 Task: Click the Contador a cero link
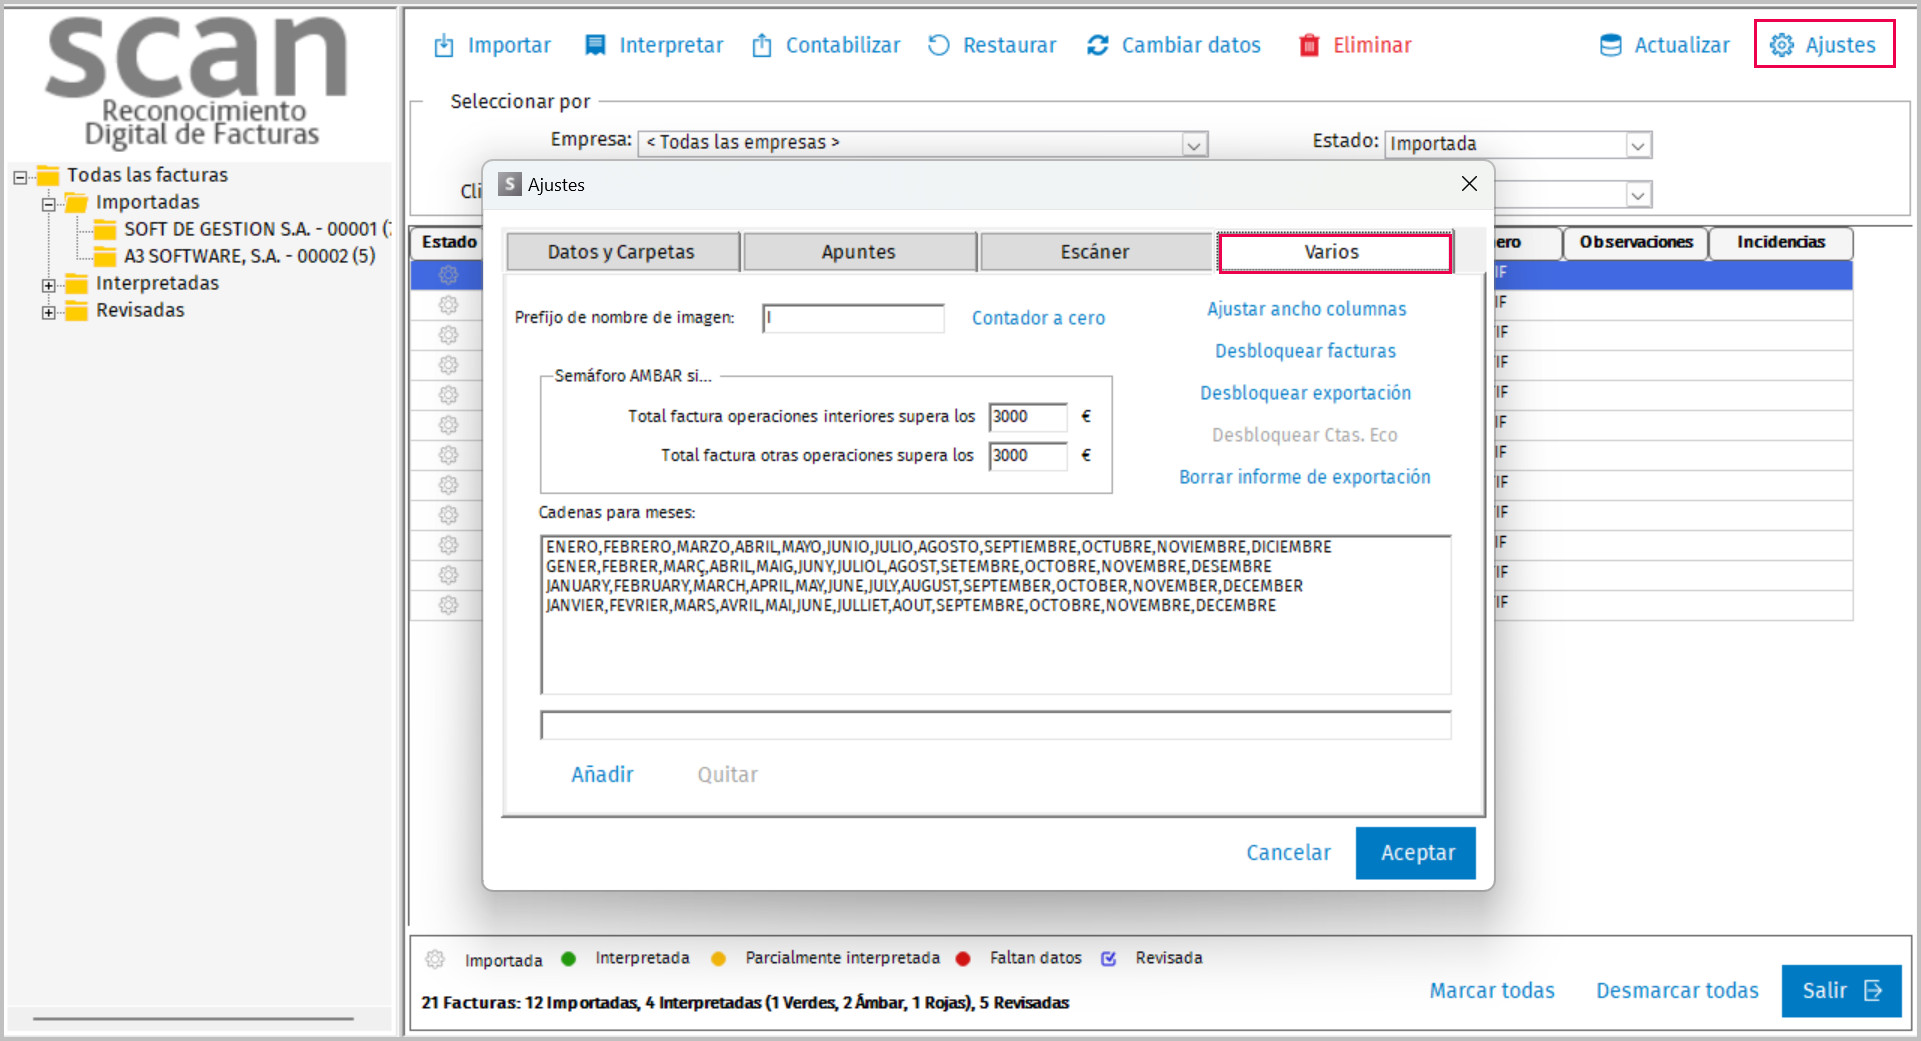coord(1038,318)
